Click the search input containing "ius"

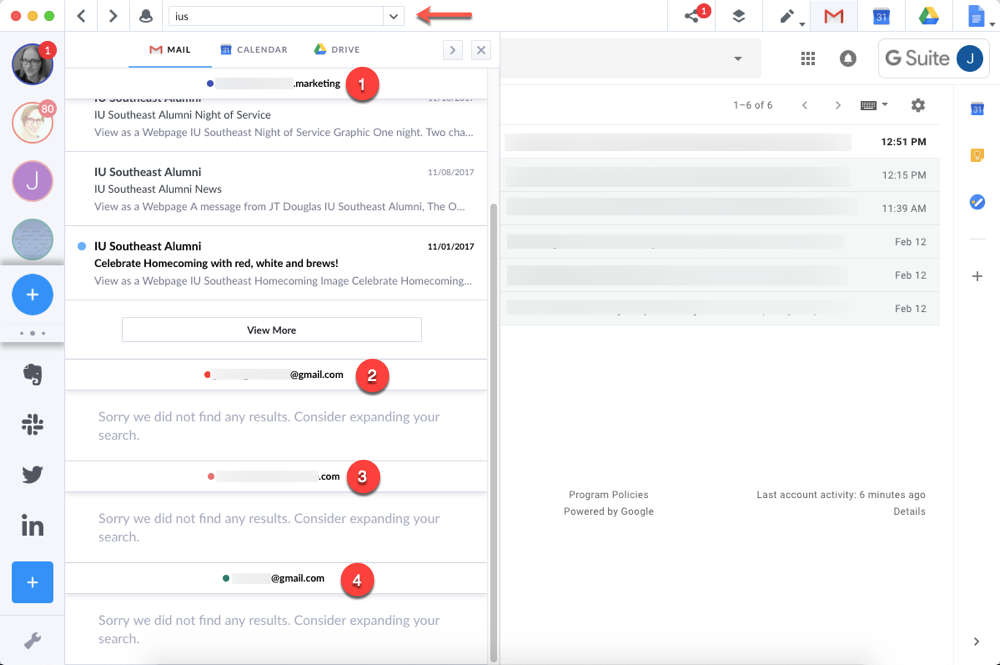275,16
